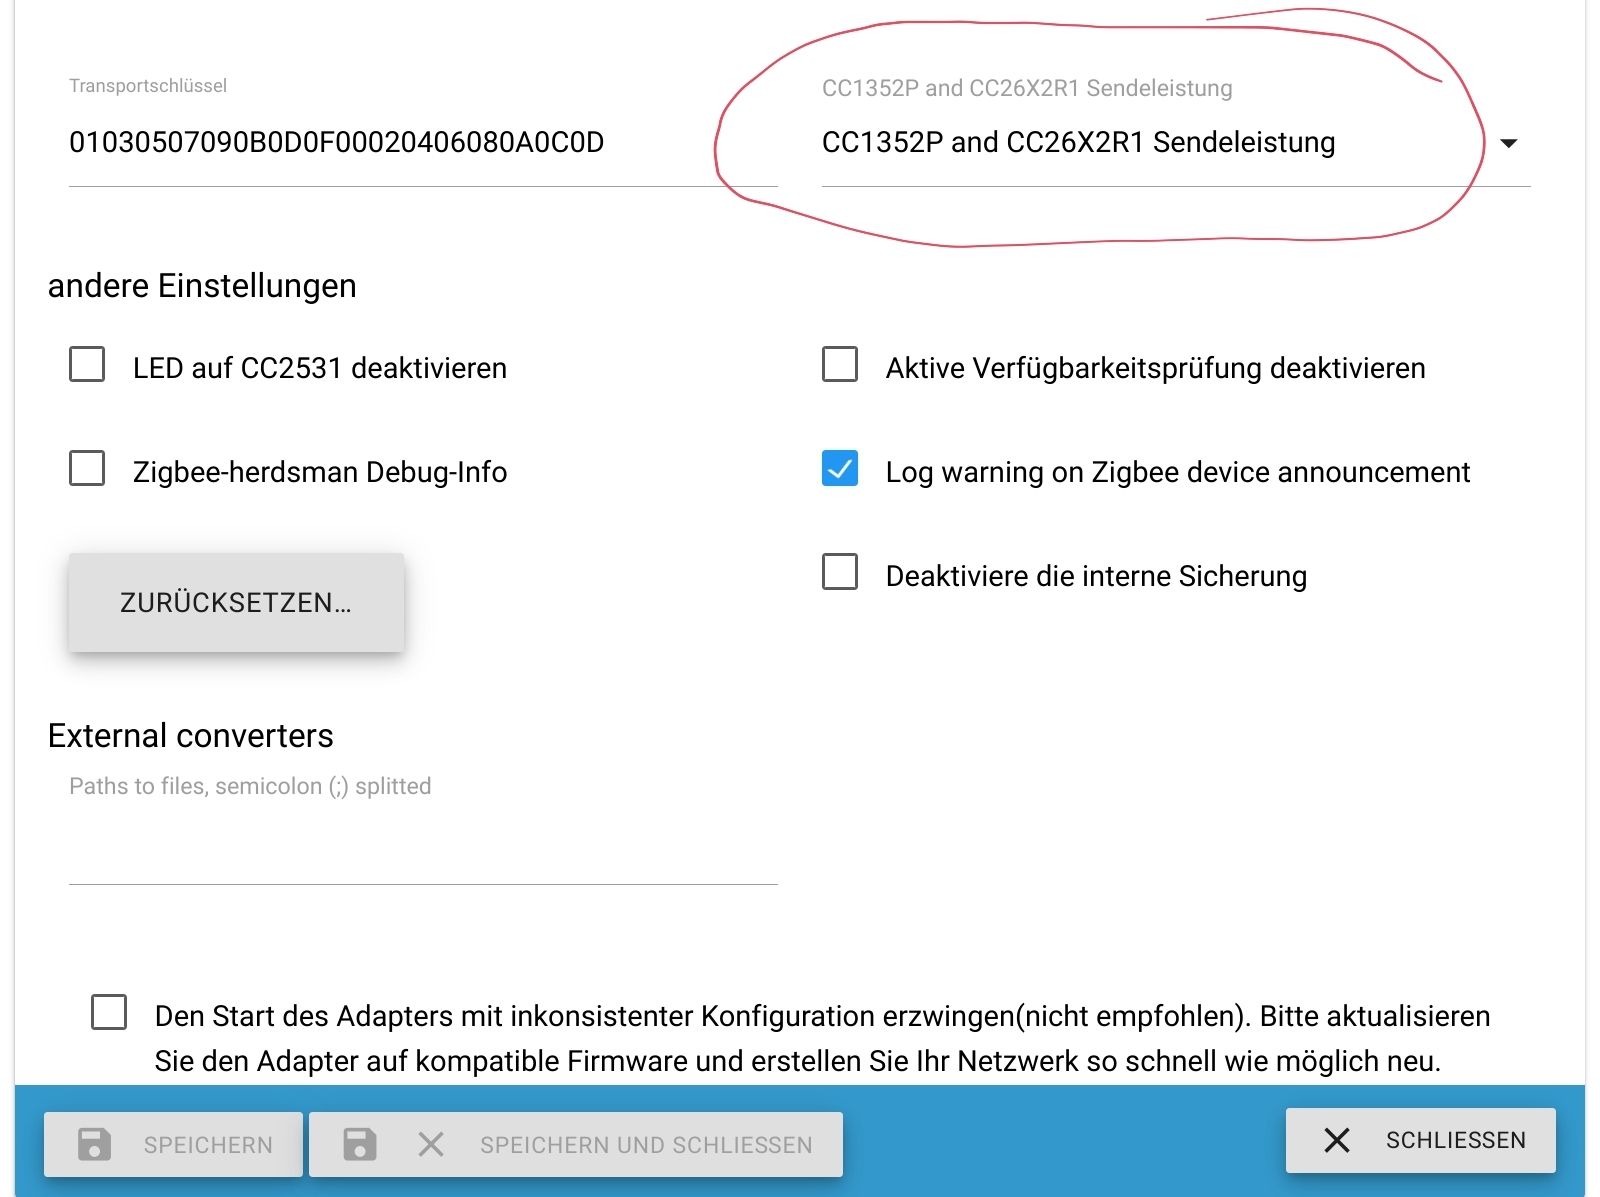Screen dimensions: 1600x1197
Task: Click the X icon on the Schliessen button
Action: pyautogui.click(x=1337, y=1140)
